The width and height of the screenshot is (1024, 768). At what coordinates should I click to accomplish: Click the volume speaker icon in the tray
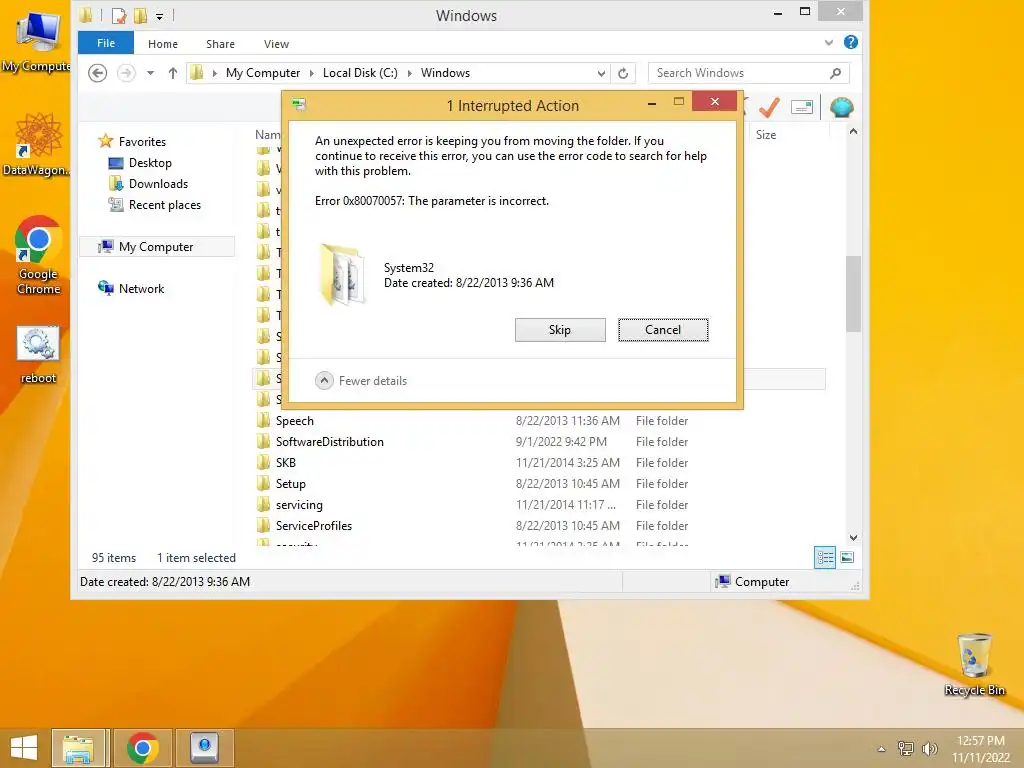pos(929,749)
